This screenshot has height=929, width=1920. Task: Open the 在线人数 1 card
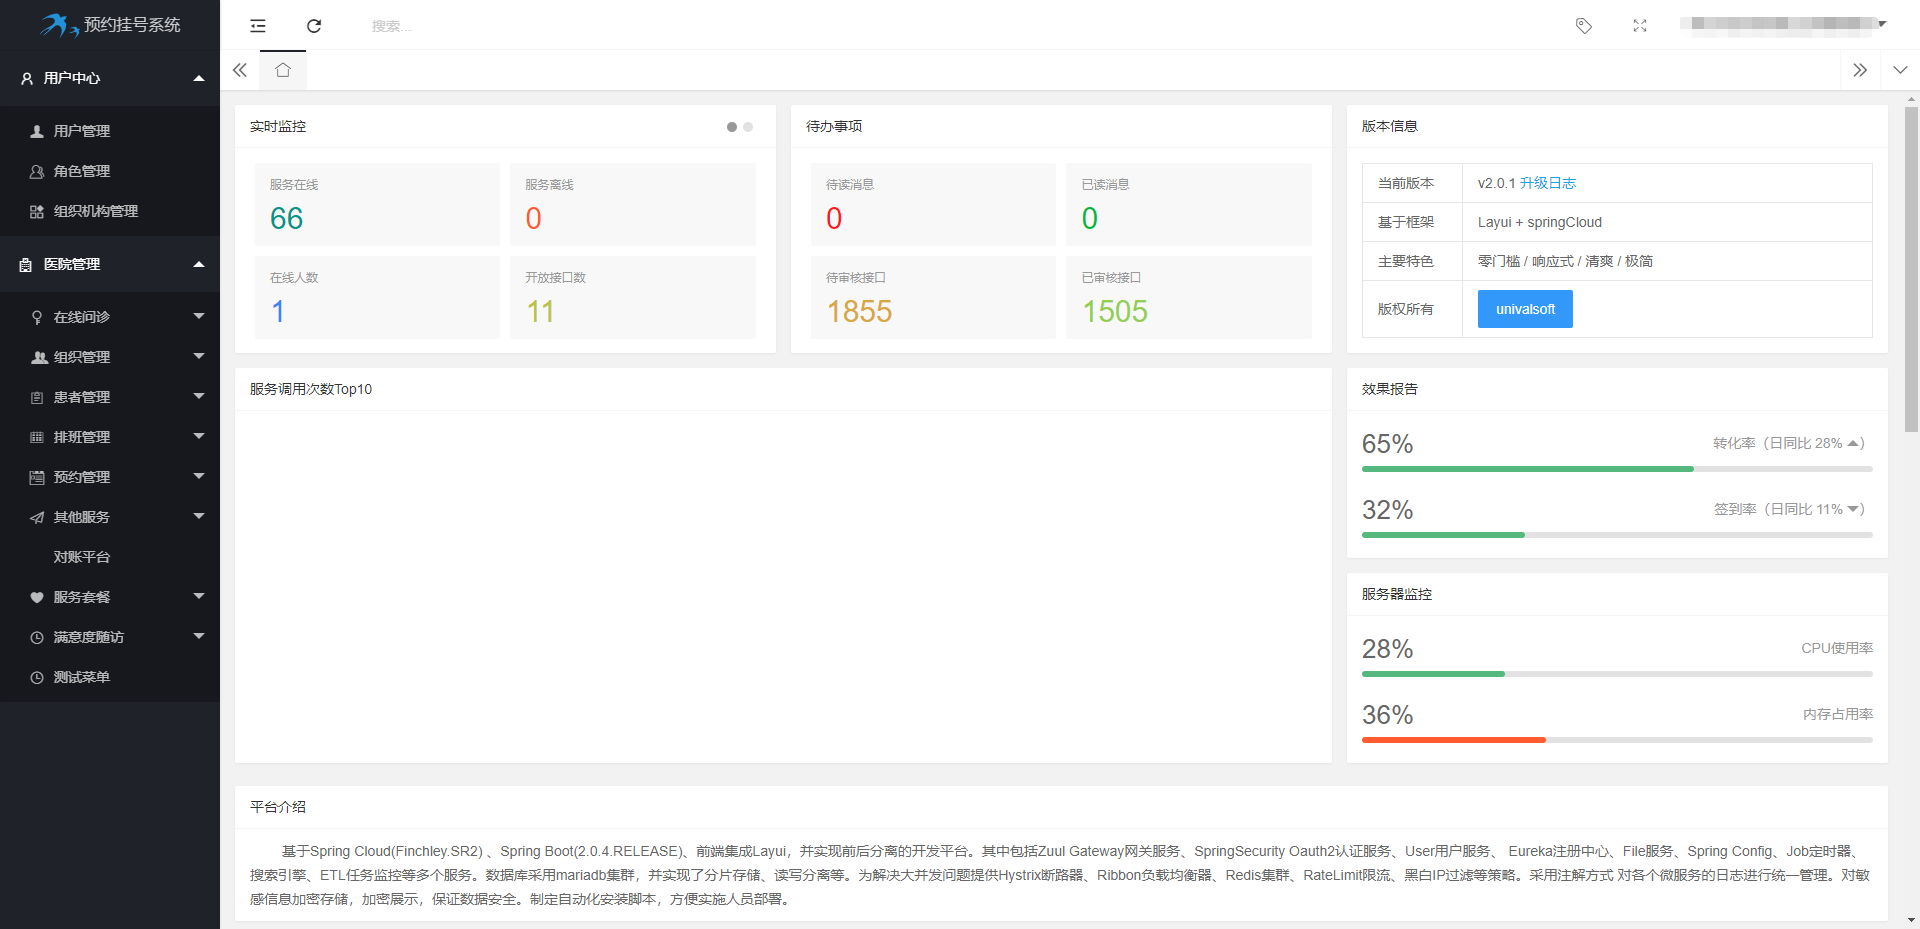tap(377, 297)
